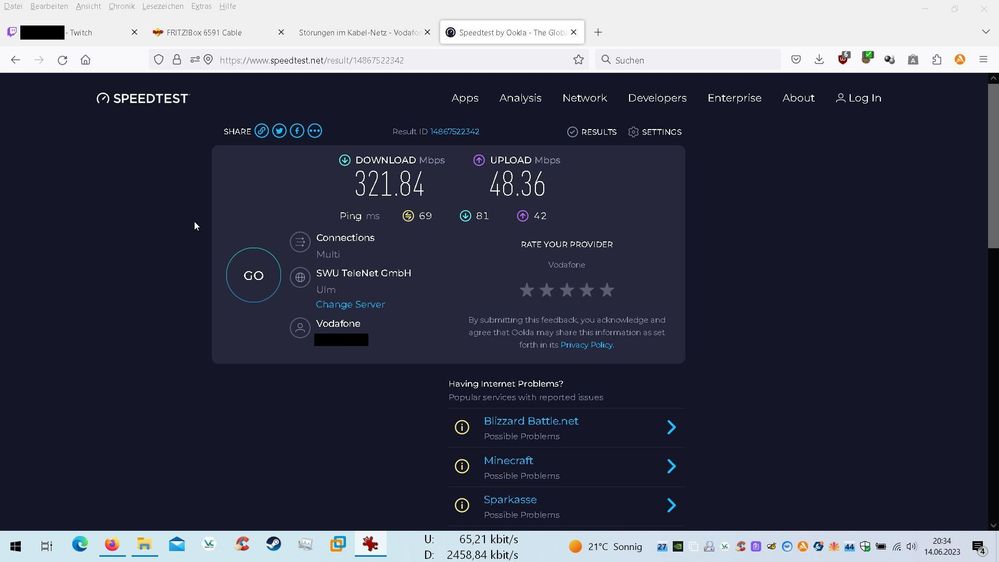Open the Firefox application menu
Image resolution: width=999 pixels, height=562 pixels.
[x=983, y=60]
